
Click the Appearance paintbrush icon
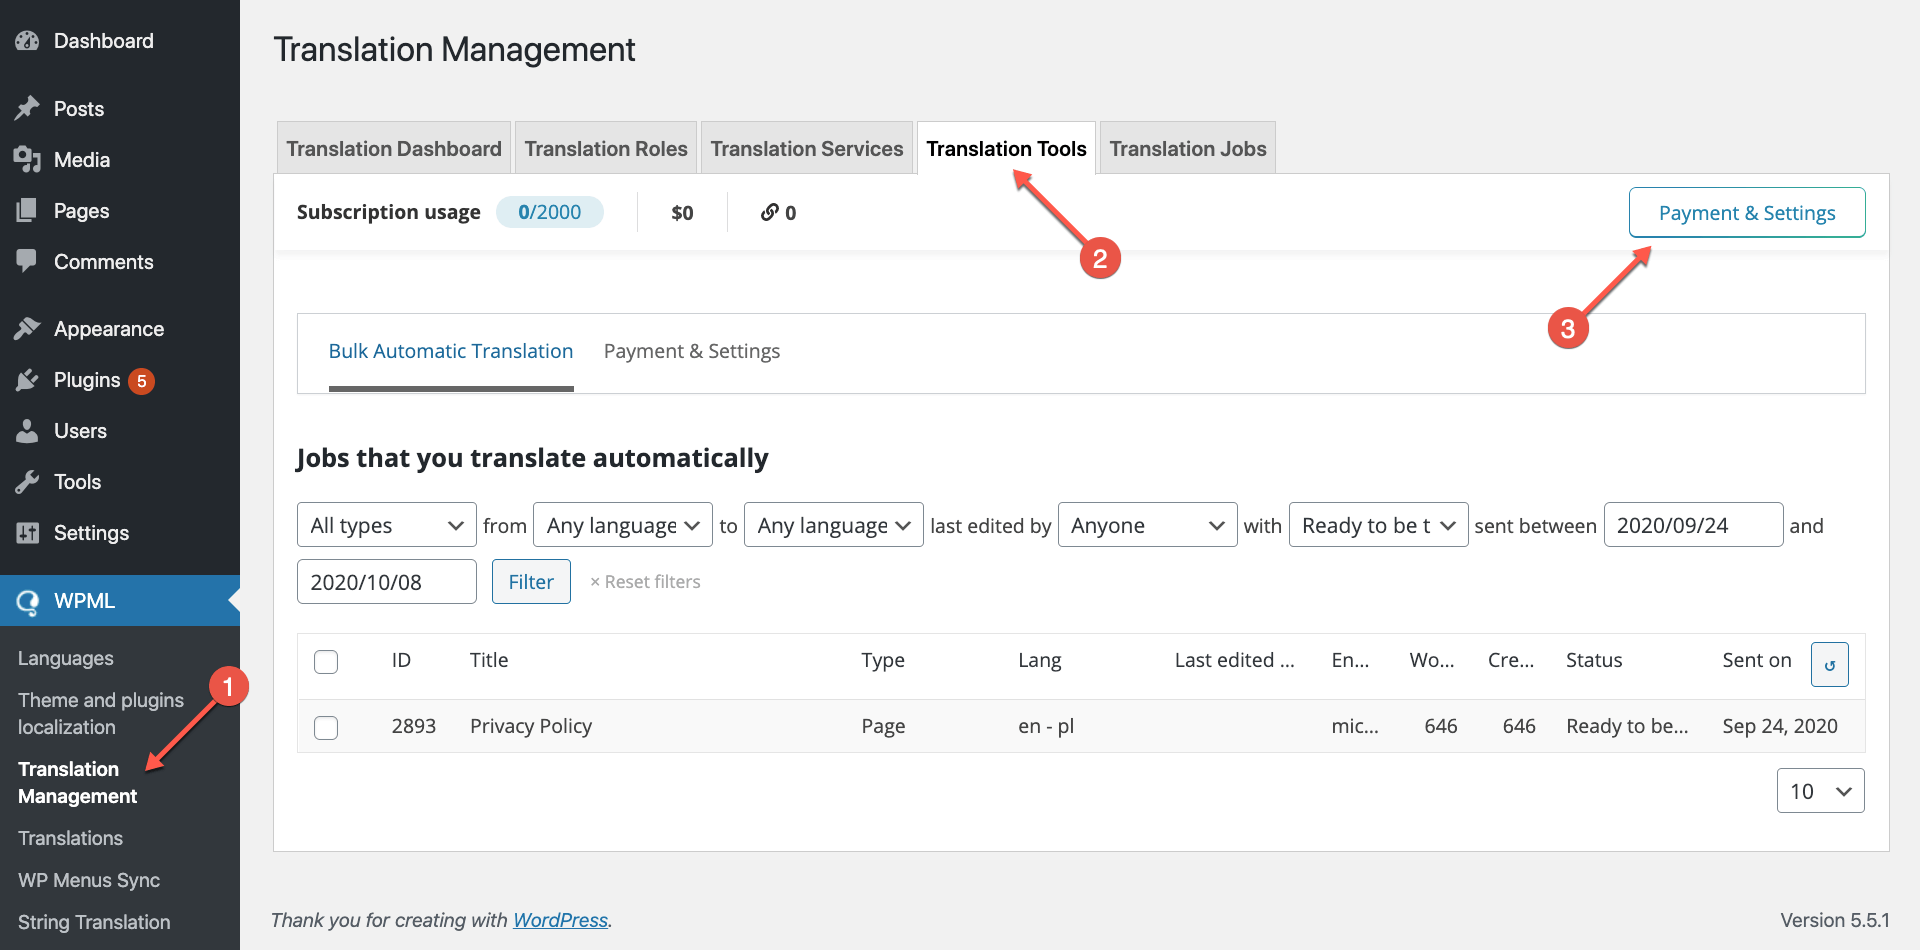click(x=27, y=328)
